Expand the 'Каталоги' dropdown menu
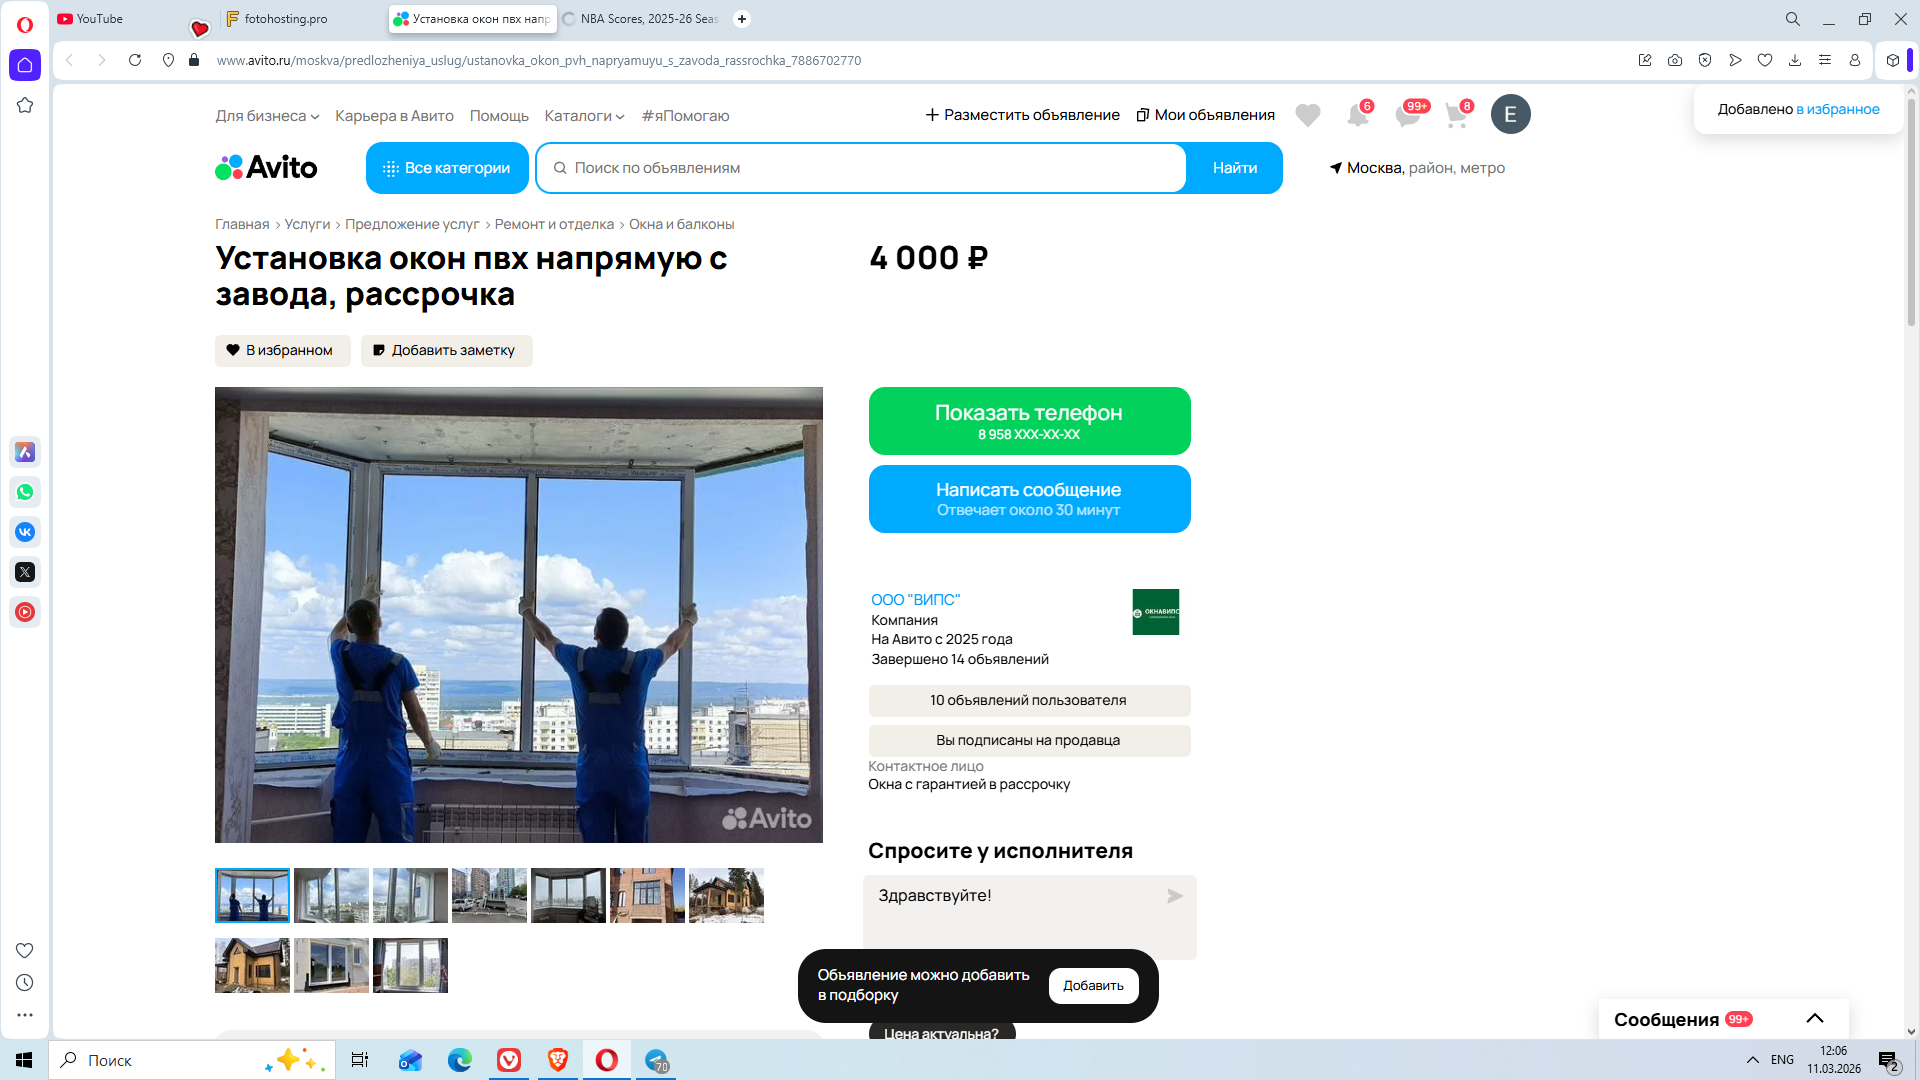Screen dimensions: 1920x1080 pos(584,116)
